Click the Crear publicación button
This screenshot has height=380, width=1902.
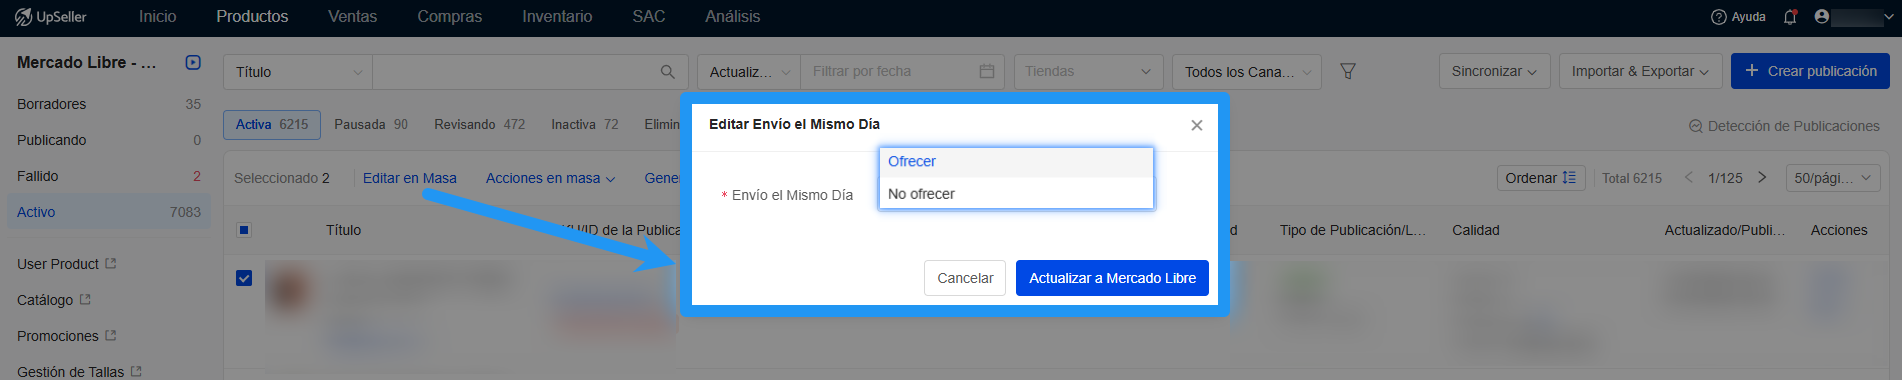pyautogui.click(x=1810, y=71)
